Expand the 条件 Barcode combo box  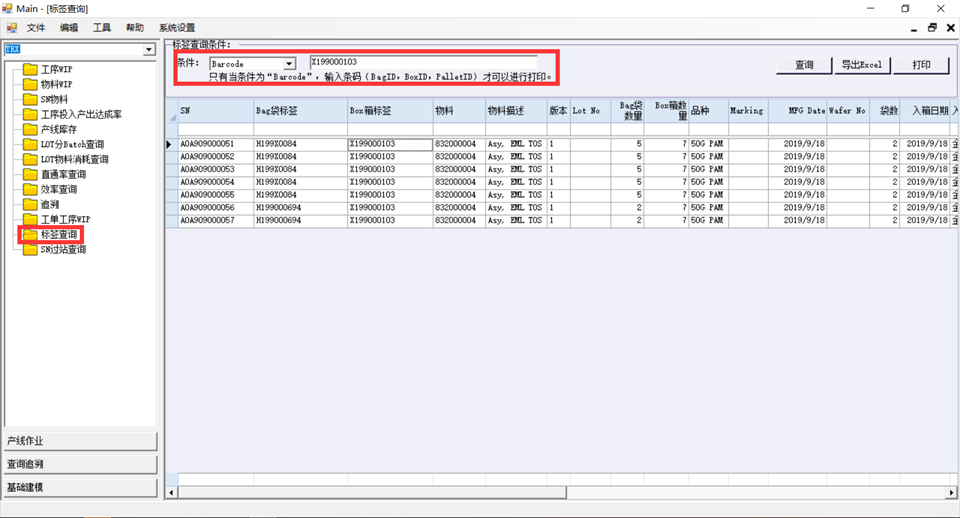pyautogui.click(x=289, y=64)
